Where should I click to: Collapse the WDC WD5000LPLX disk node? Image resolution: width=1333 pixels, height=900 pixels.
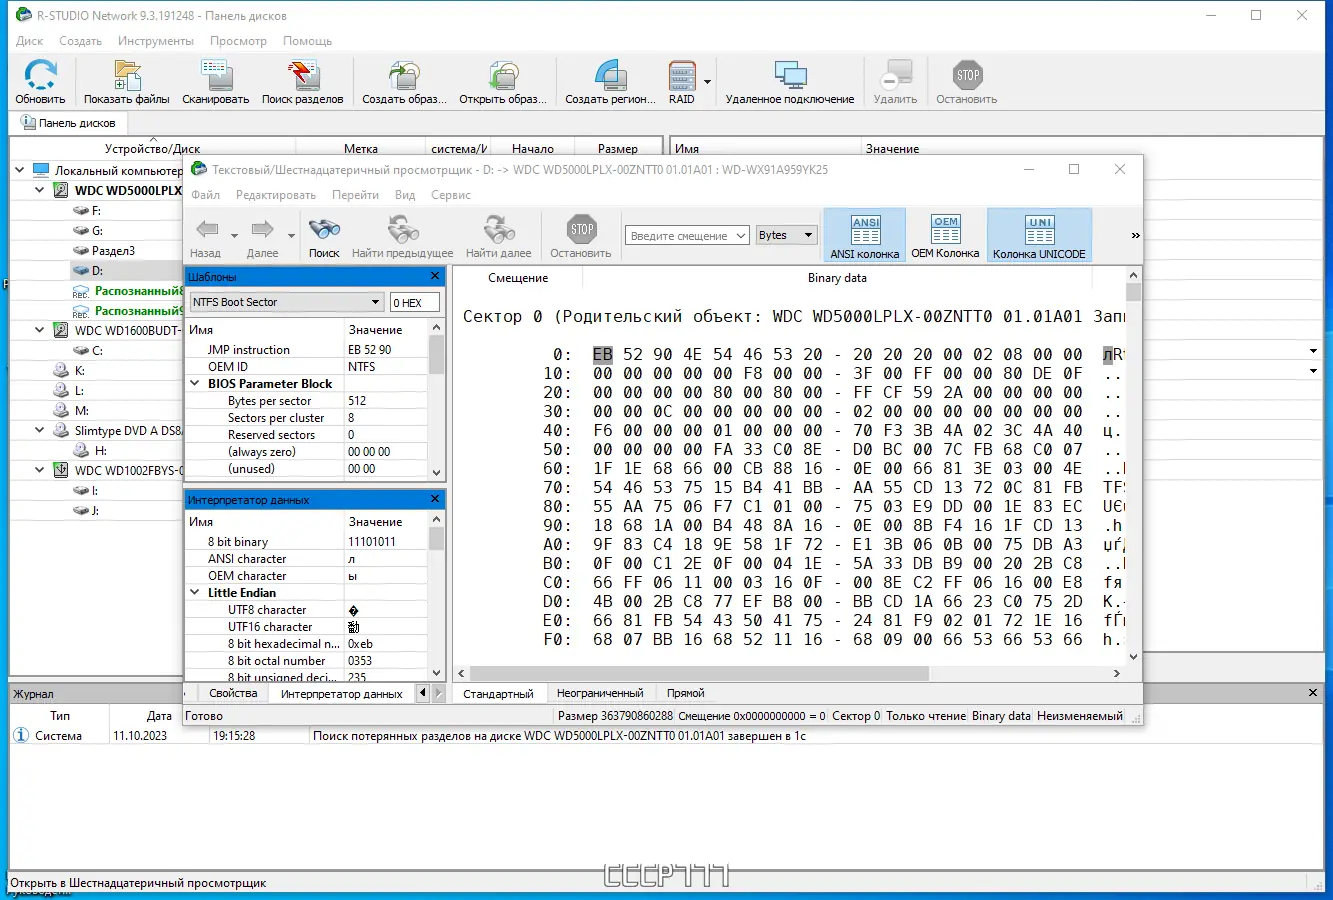39,190
